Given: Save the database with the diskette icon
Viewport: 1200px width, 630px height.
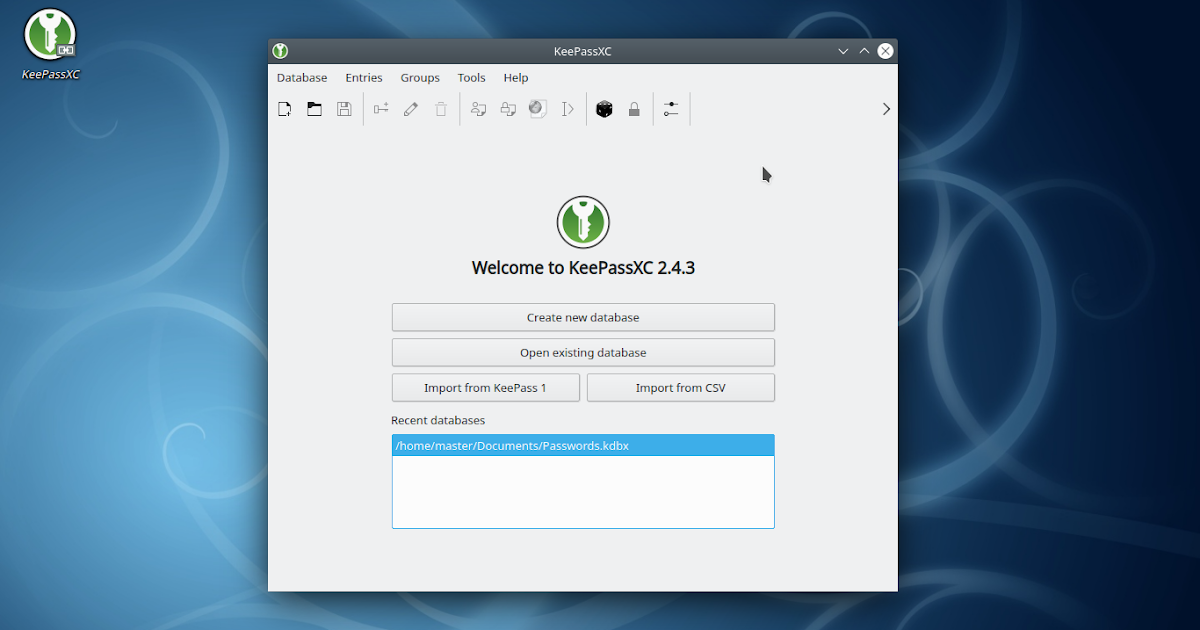Looking at the screenshot, I should click(344, 108).
